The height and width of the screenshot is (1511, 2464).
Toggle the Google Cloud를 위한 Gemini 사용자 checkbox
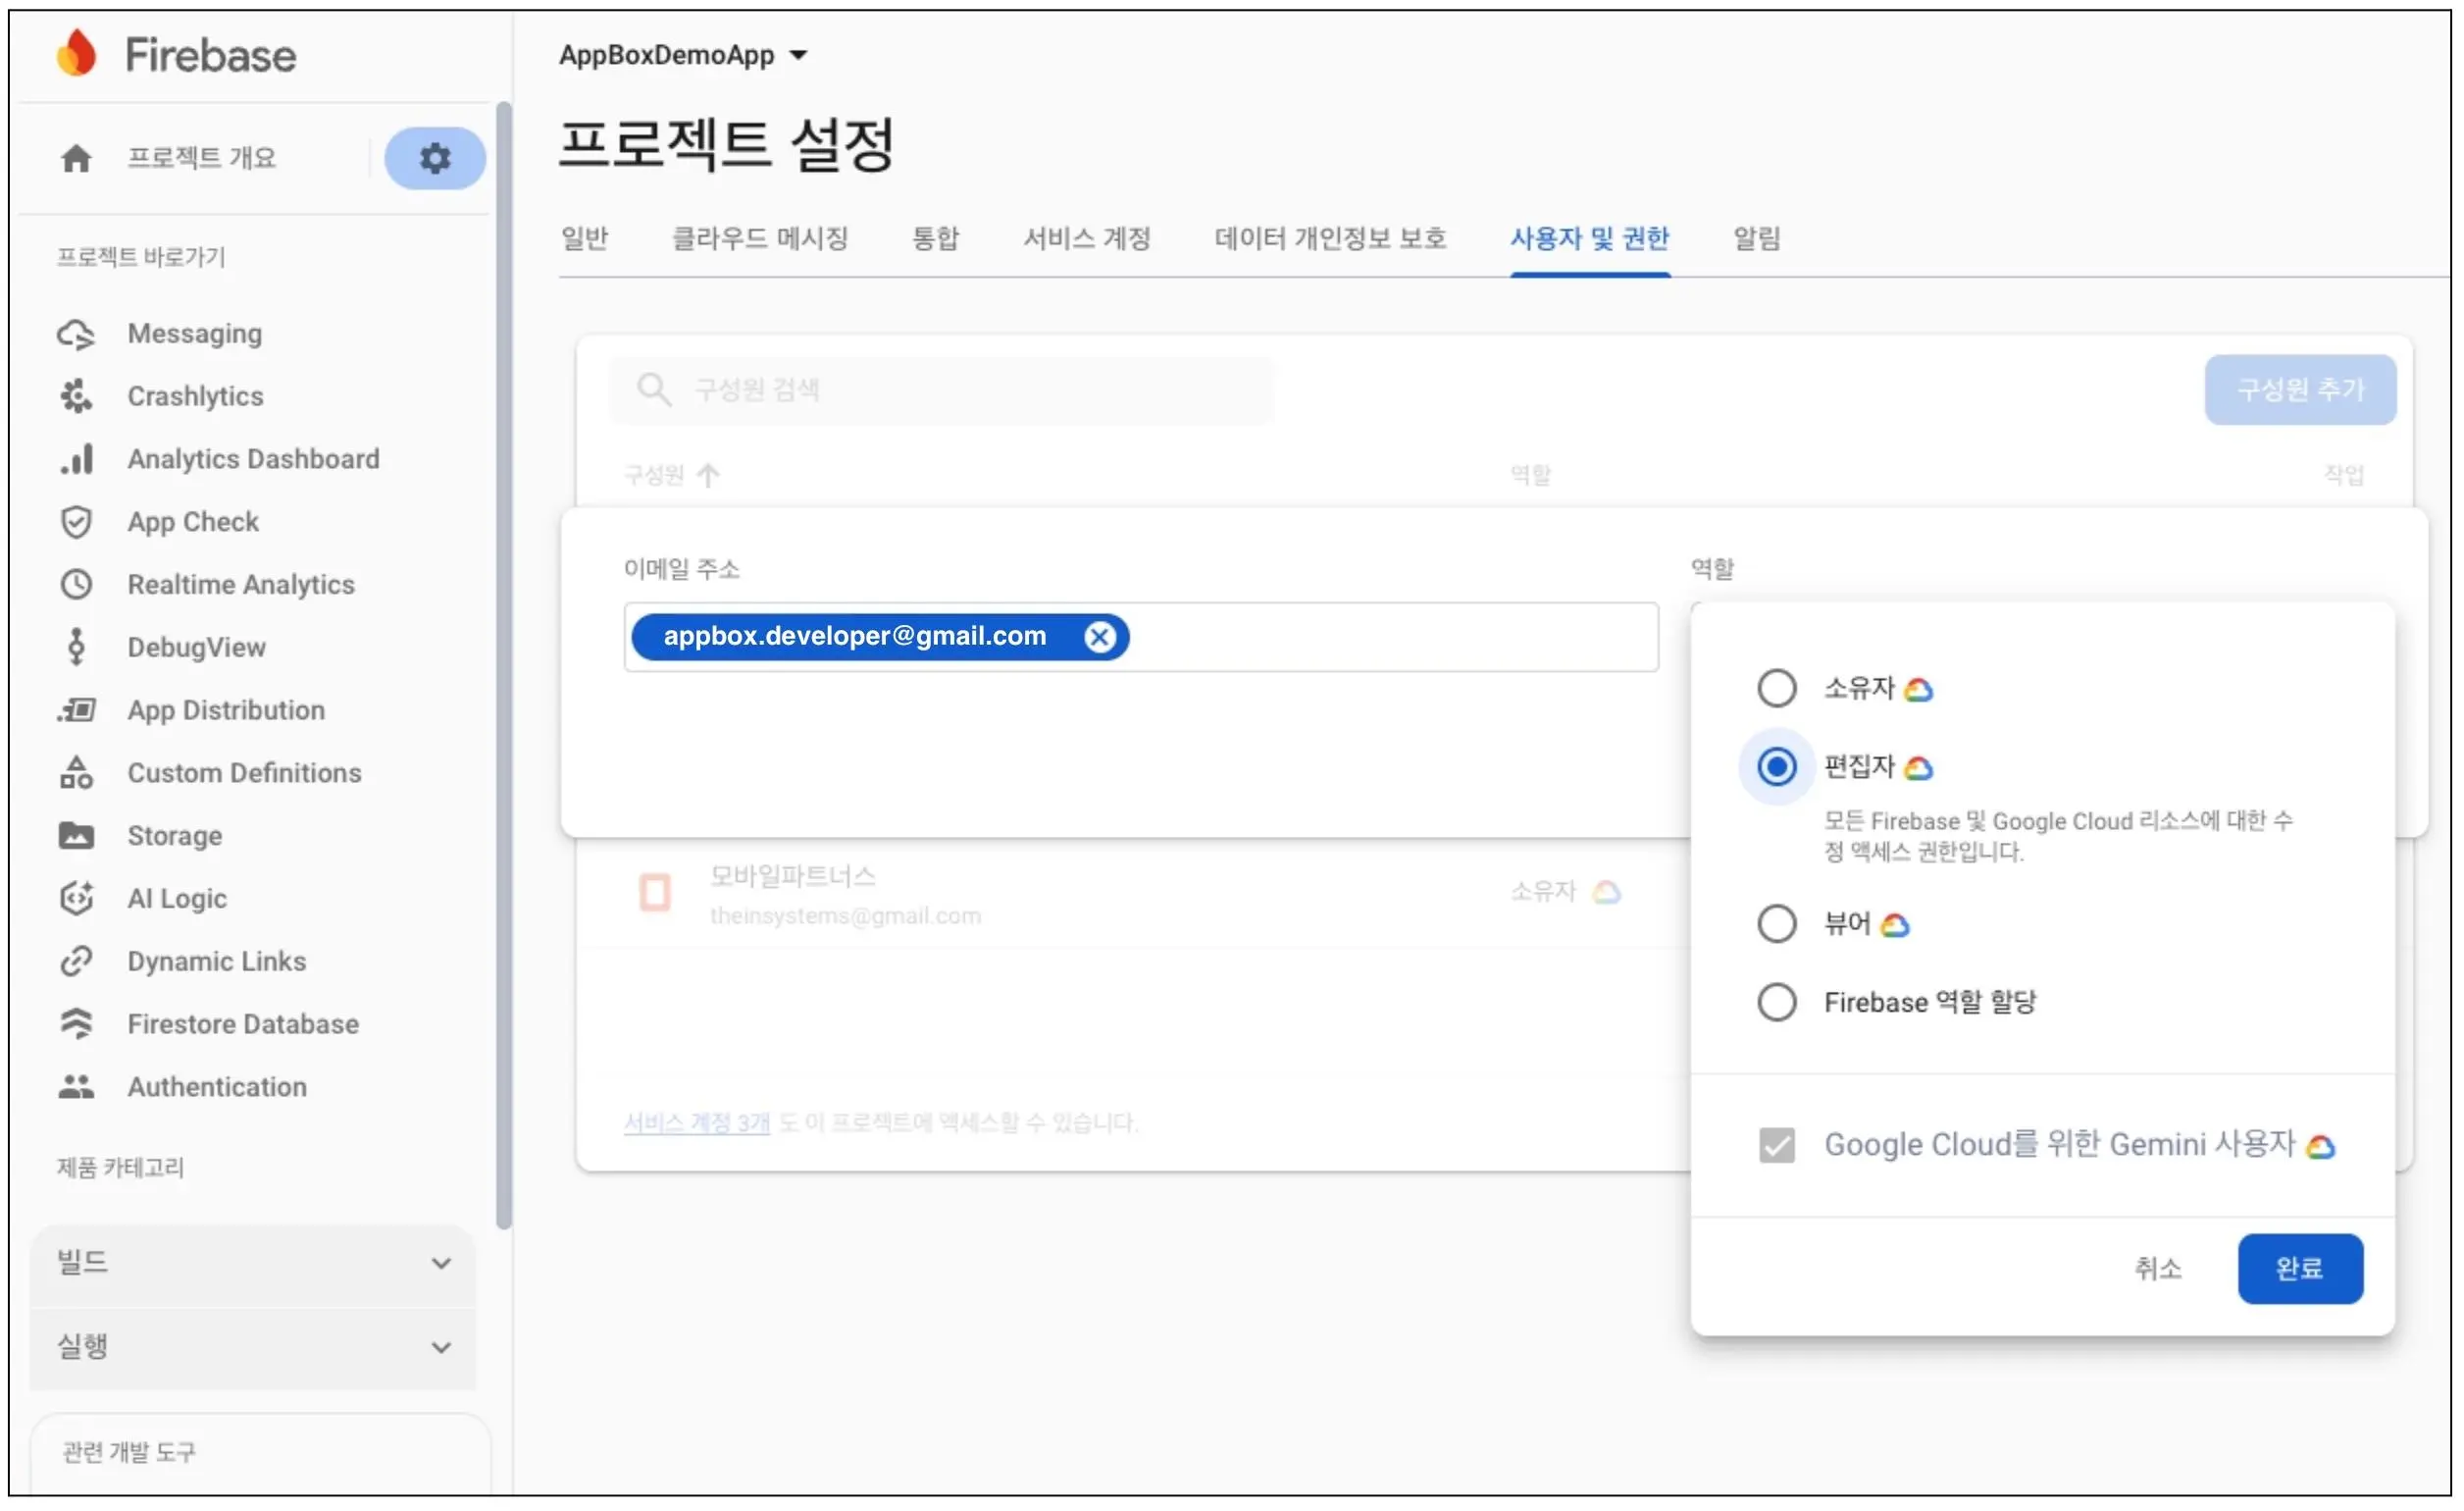1777,1146
